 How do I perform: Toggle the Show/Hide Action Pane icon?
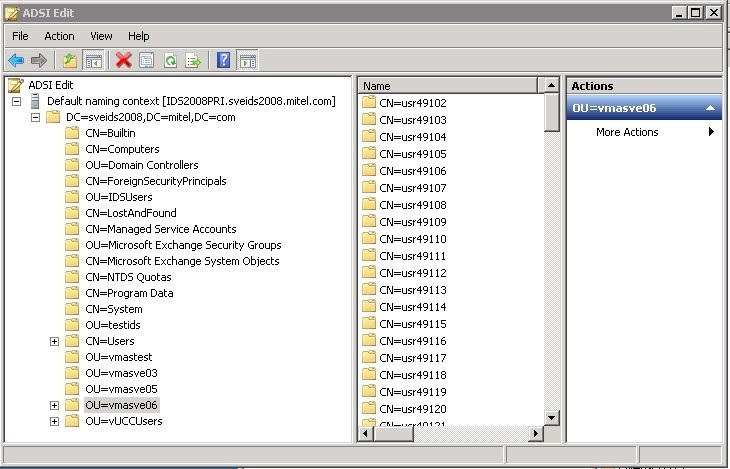pyautogui.click(x=247, y=61)
